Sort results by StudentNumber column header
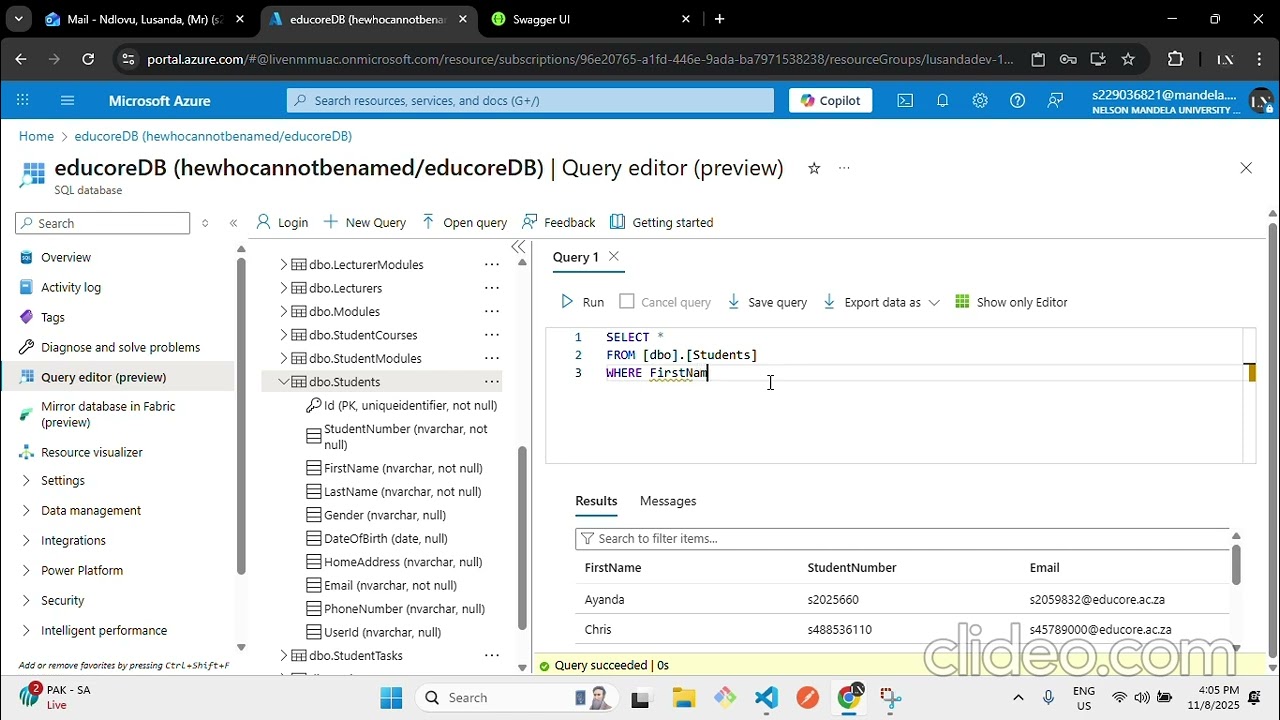Viewport: 1280px width, 720px height. pos(852,568)
